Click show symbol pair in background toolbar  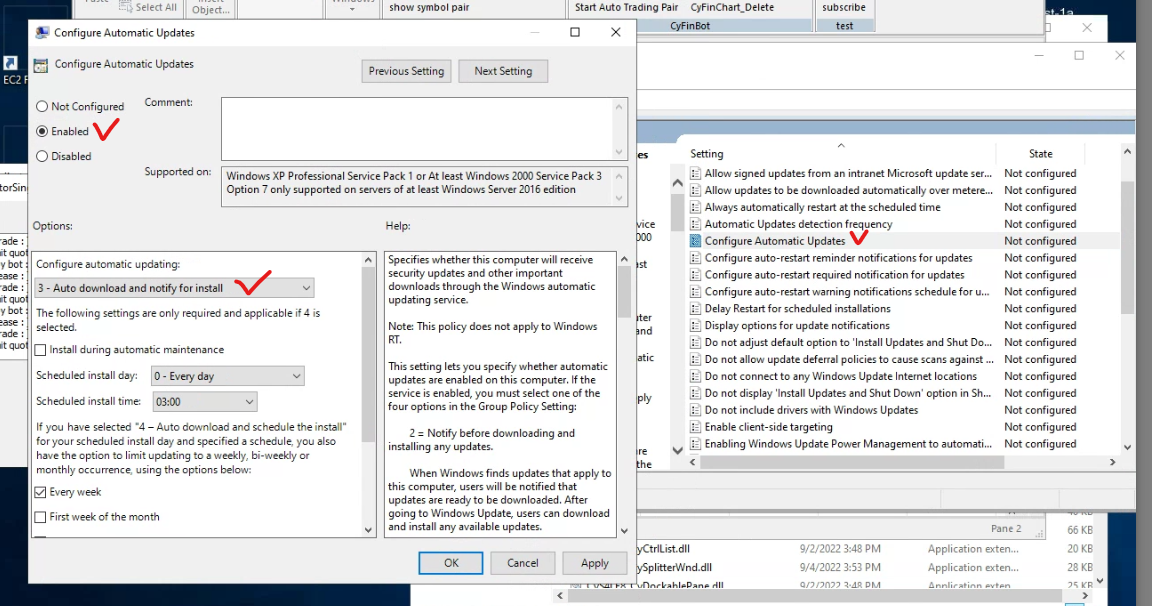click(x=429, y=7)
